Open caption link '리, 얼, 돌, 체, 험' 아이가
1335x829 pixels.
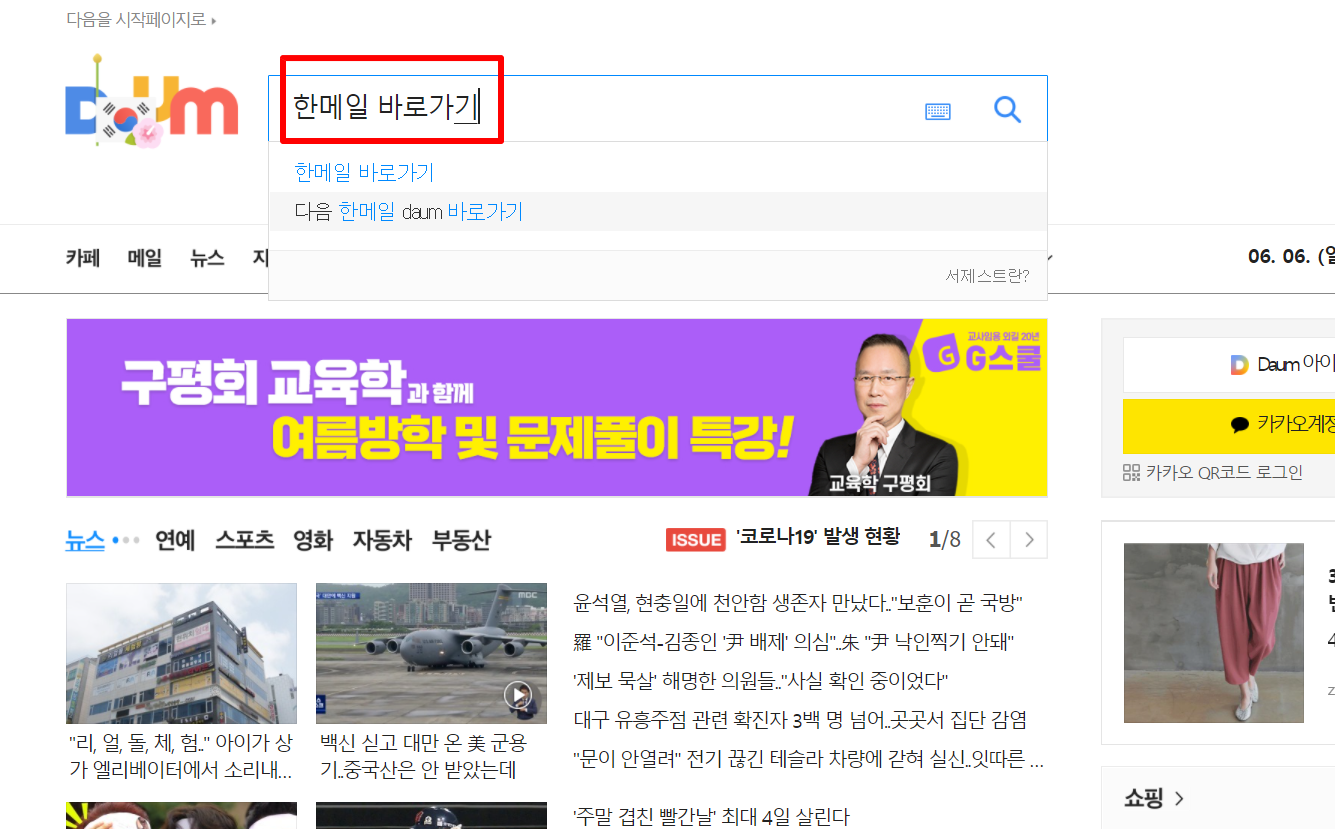point(181,757)
